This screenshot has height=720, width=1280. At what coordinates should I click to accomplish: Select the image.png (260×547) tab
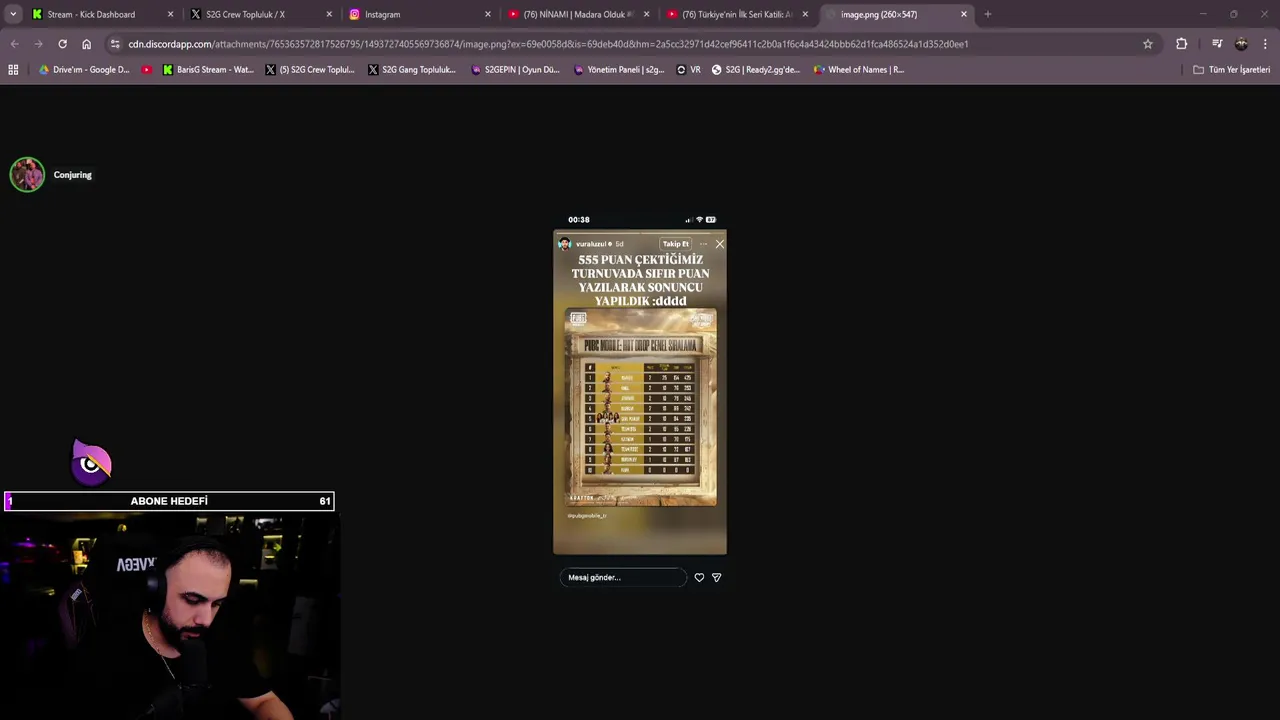pos(897,14)
